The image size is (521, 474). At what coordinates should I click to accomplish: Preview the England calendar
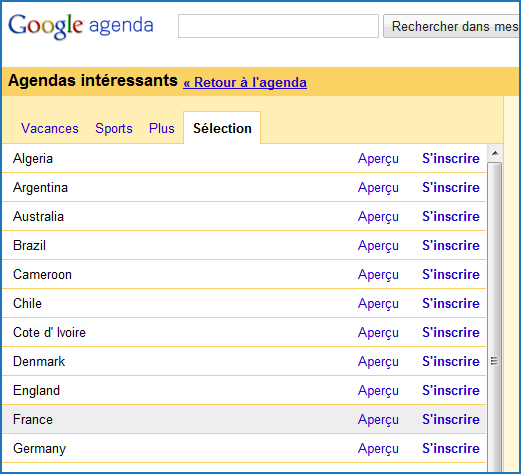pyautogui.click(x=378, y=391)
